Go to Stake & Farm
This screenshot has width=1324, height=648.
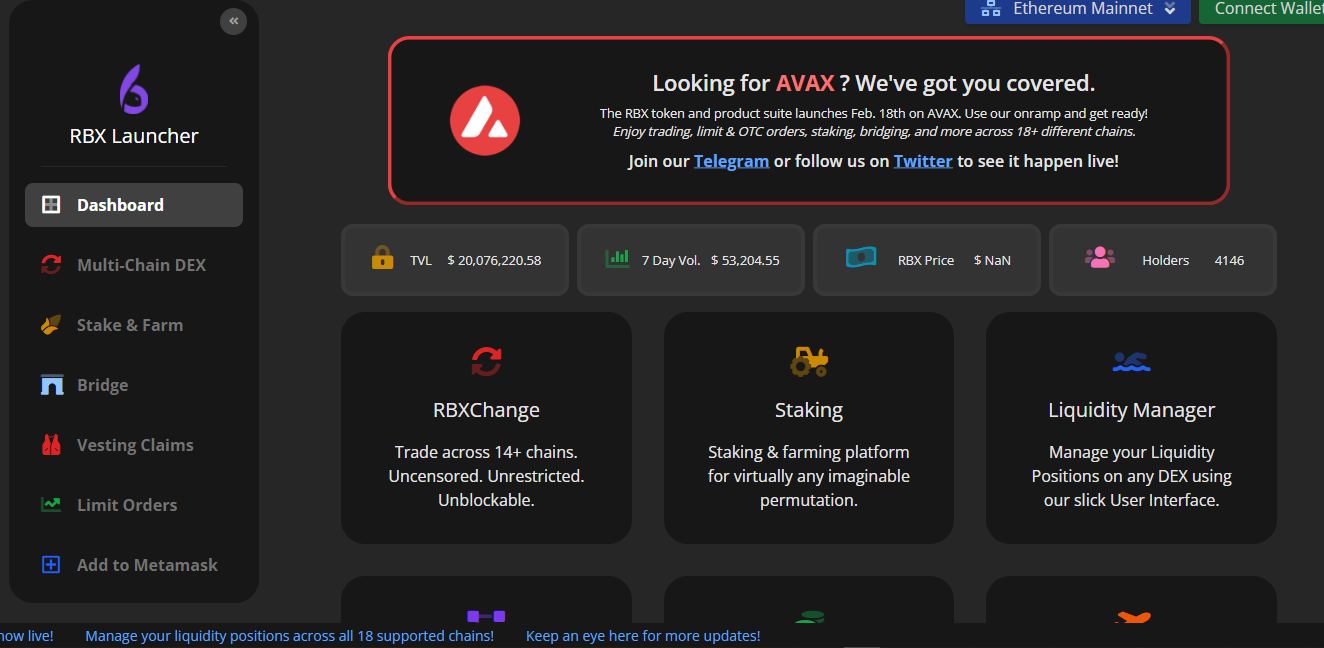pos(134,325)
